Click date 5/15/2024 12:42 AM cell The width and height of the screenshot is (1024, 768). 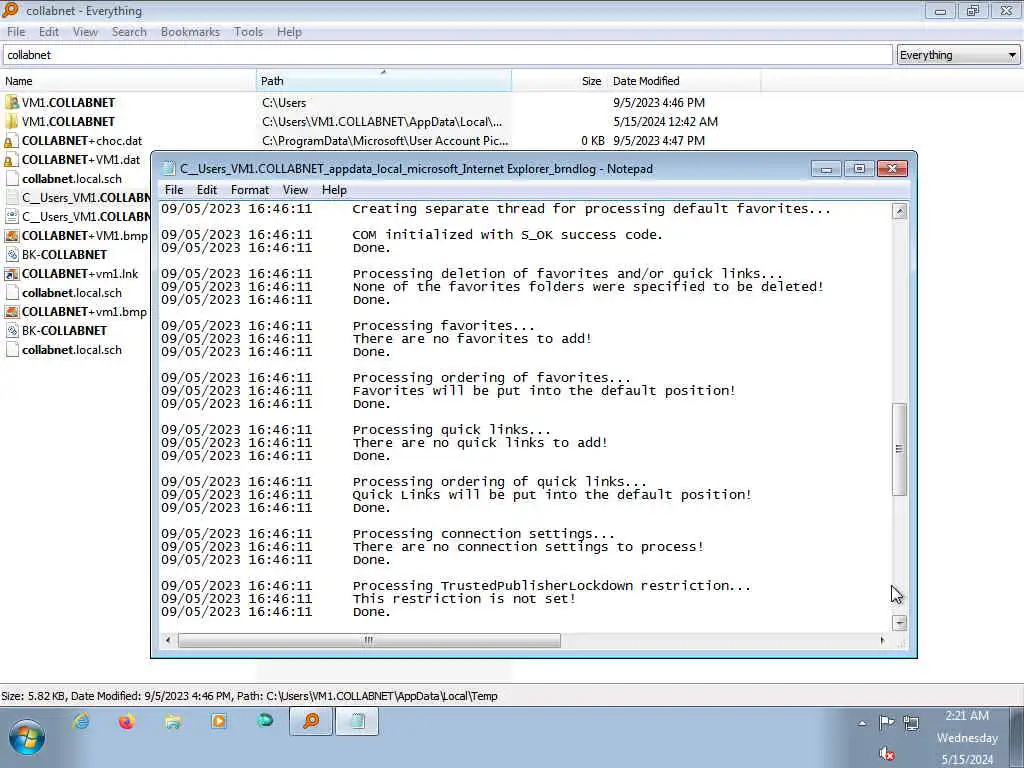(665, 121)
